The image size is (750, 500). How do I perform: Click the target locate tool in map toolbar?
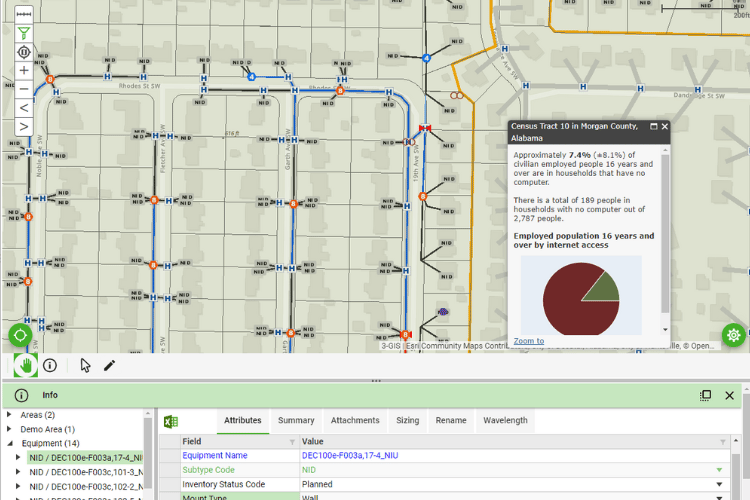[x=23, y=52]
